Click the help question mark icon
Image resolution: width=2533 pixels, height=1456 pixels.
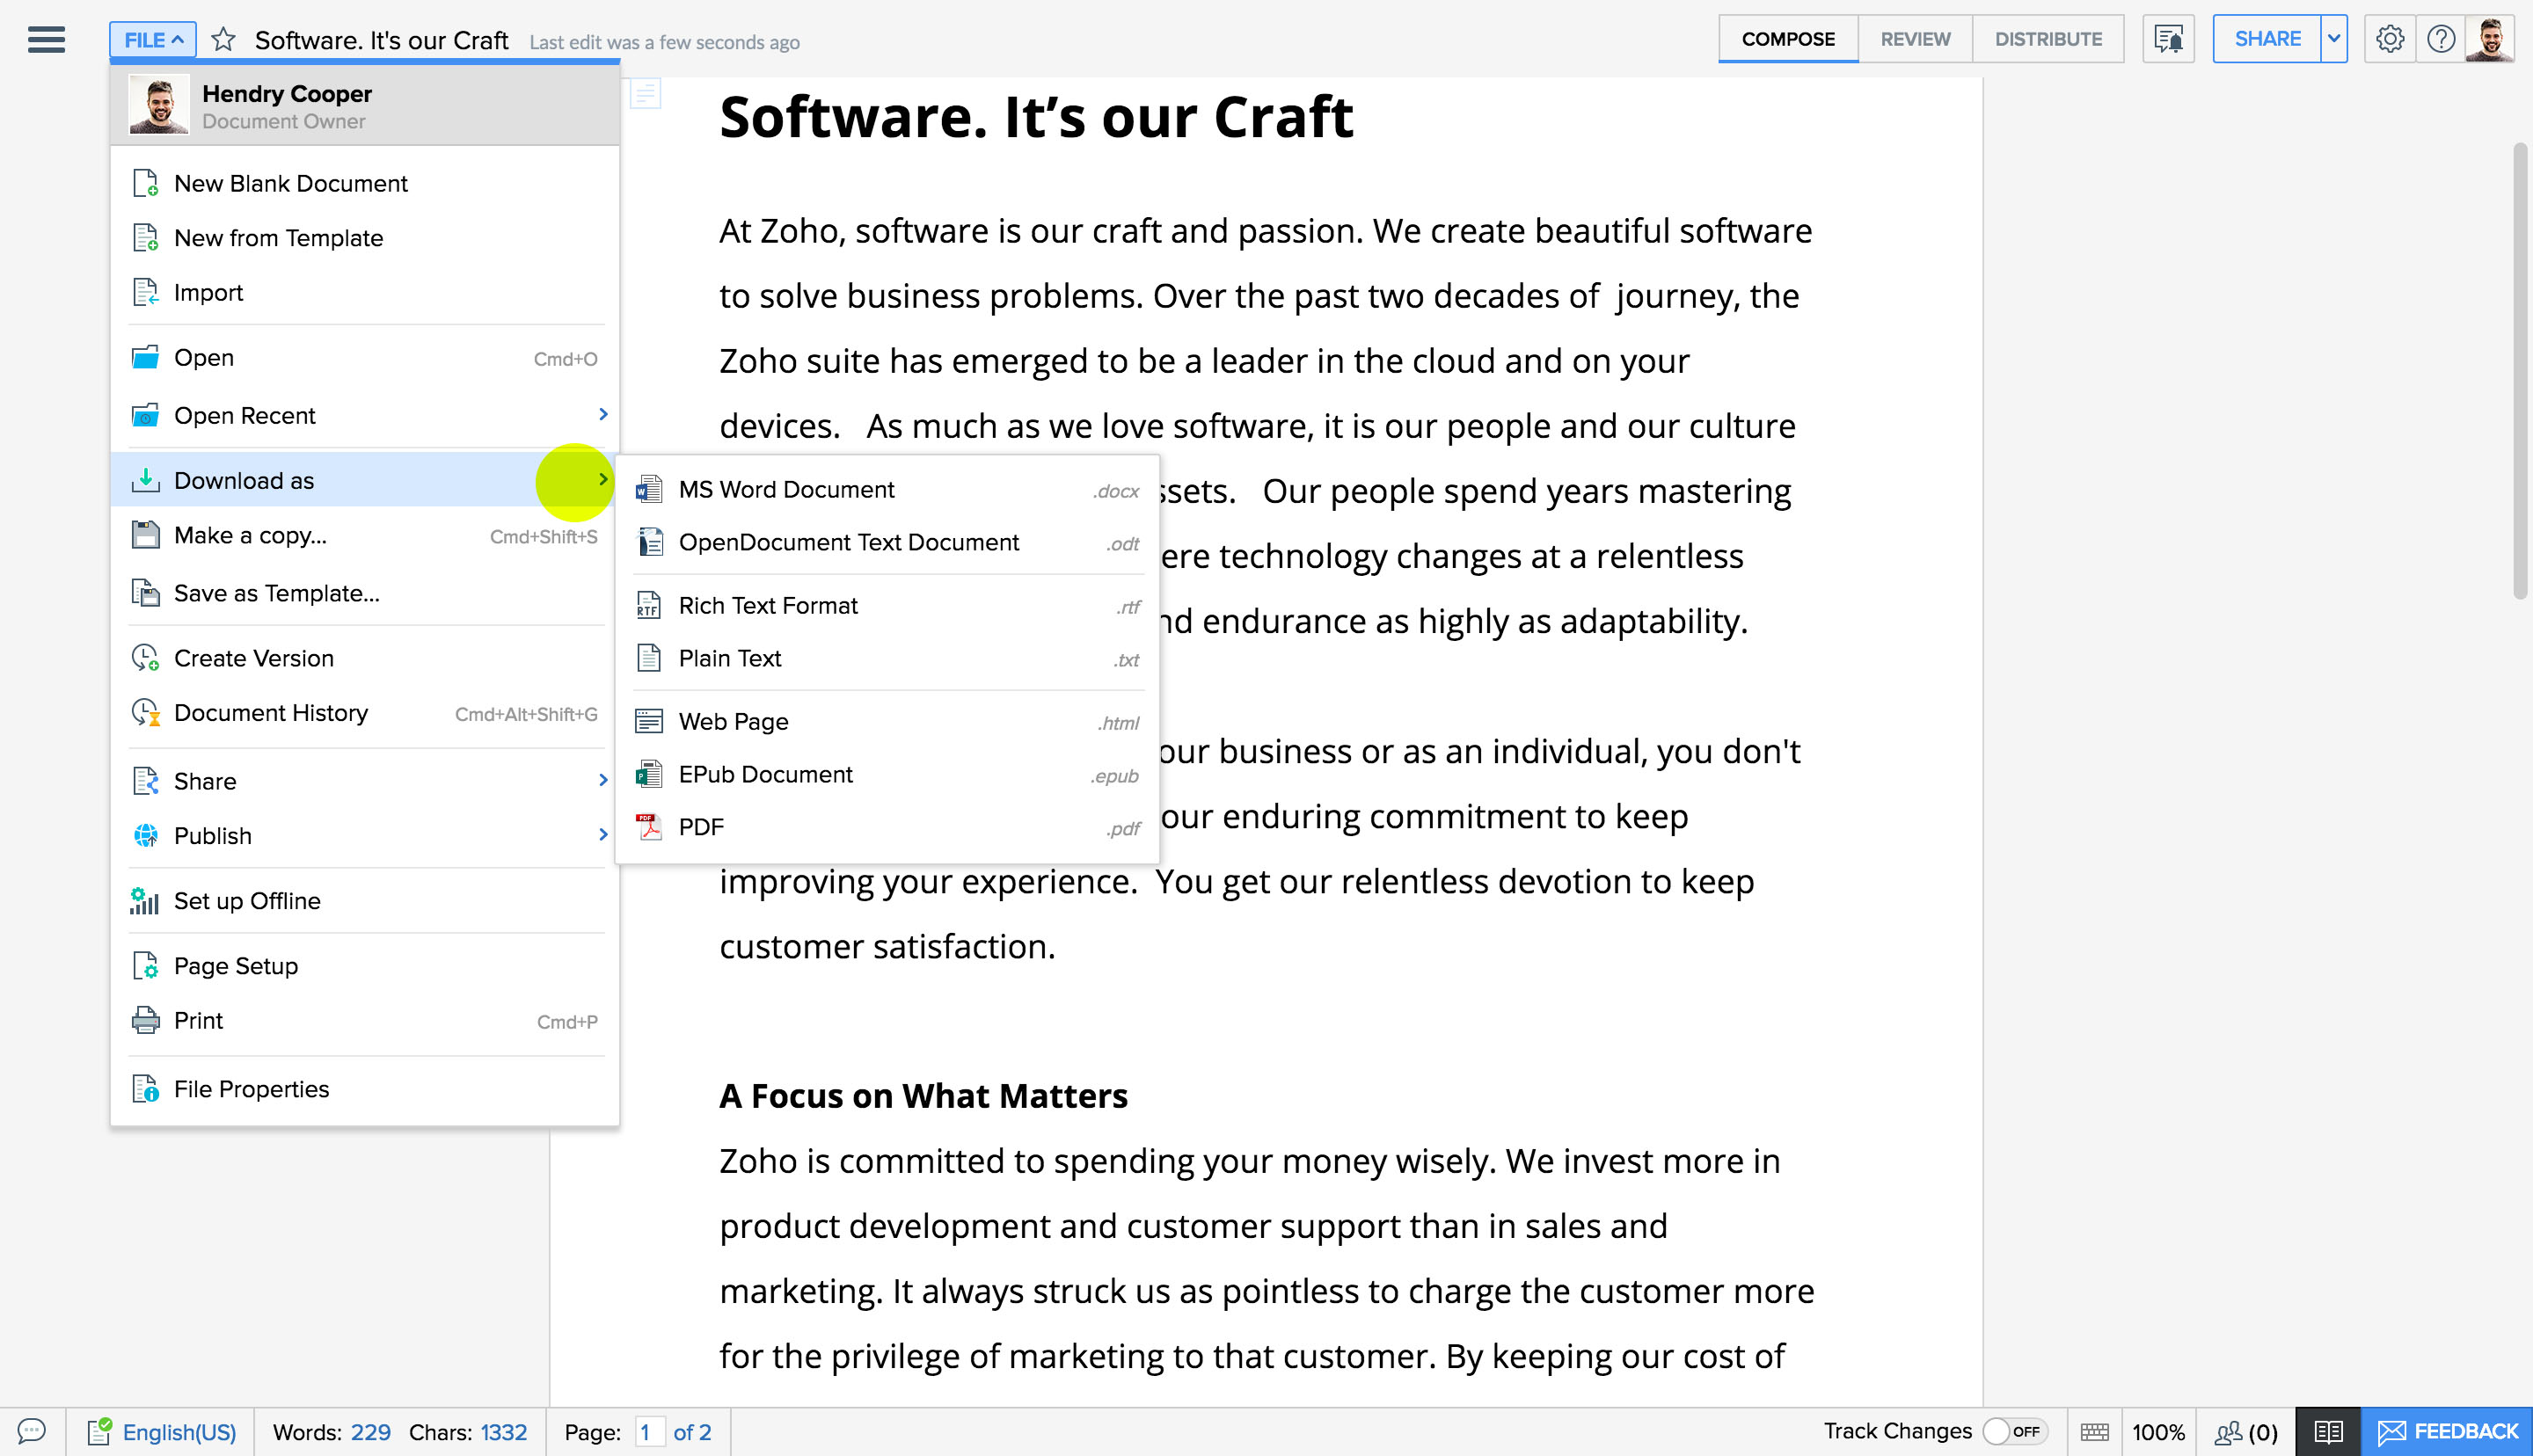(2440, 39)
